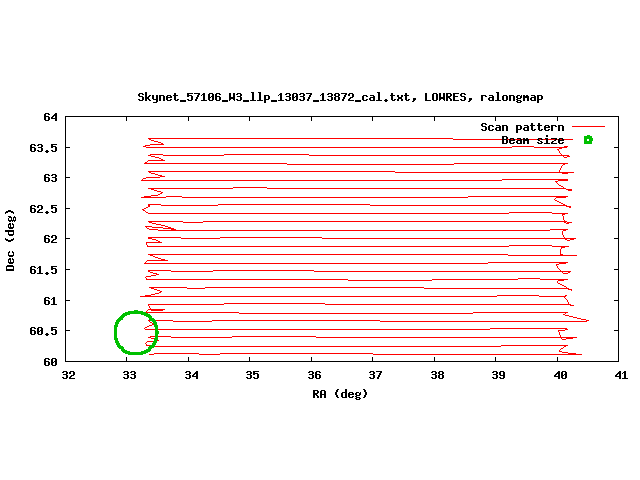Click the 'Dec (deg)' axis label

pos(10,240)
